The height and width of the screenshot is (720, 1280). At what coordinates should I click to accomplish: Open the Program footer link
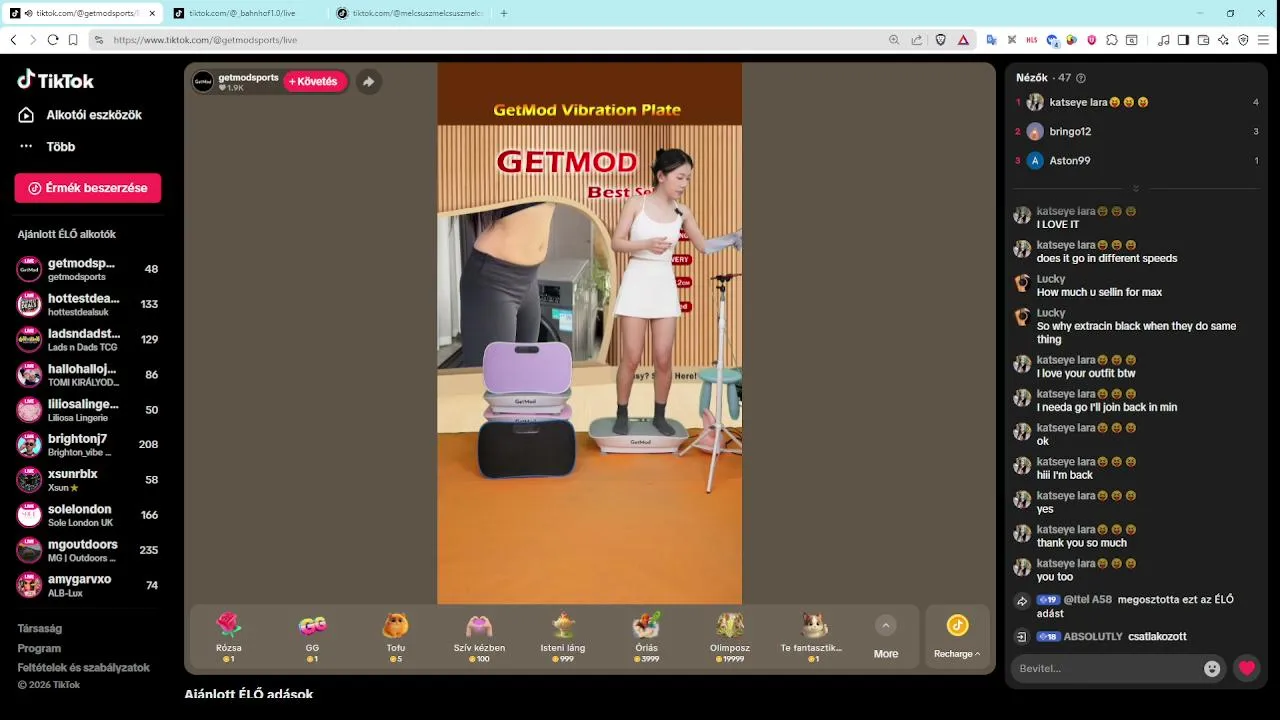[x=39, y=648]
